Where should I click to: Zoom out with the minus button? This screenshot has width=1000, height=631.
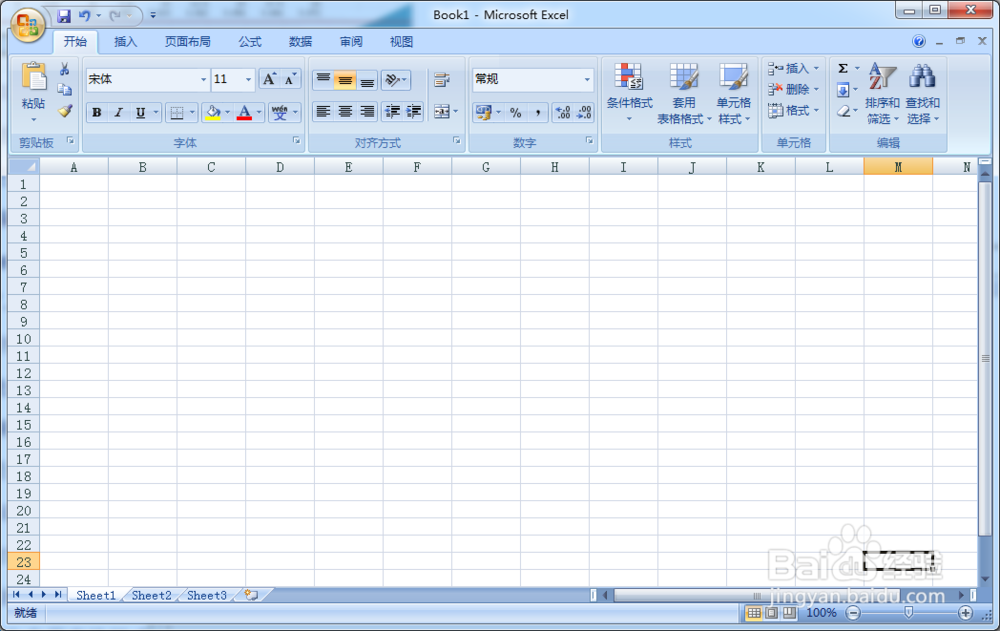tap(853, 613)
